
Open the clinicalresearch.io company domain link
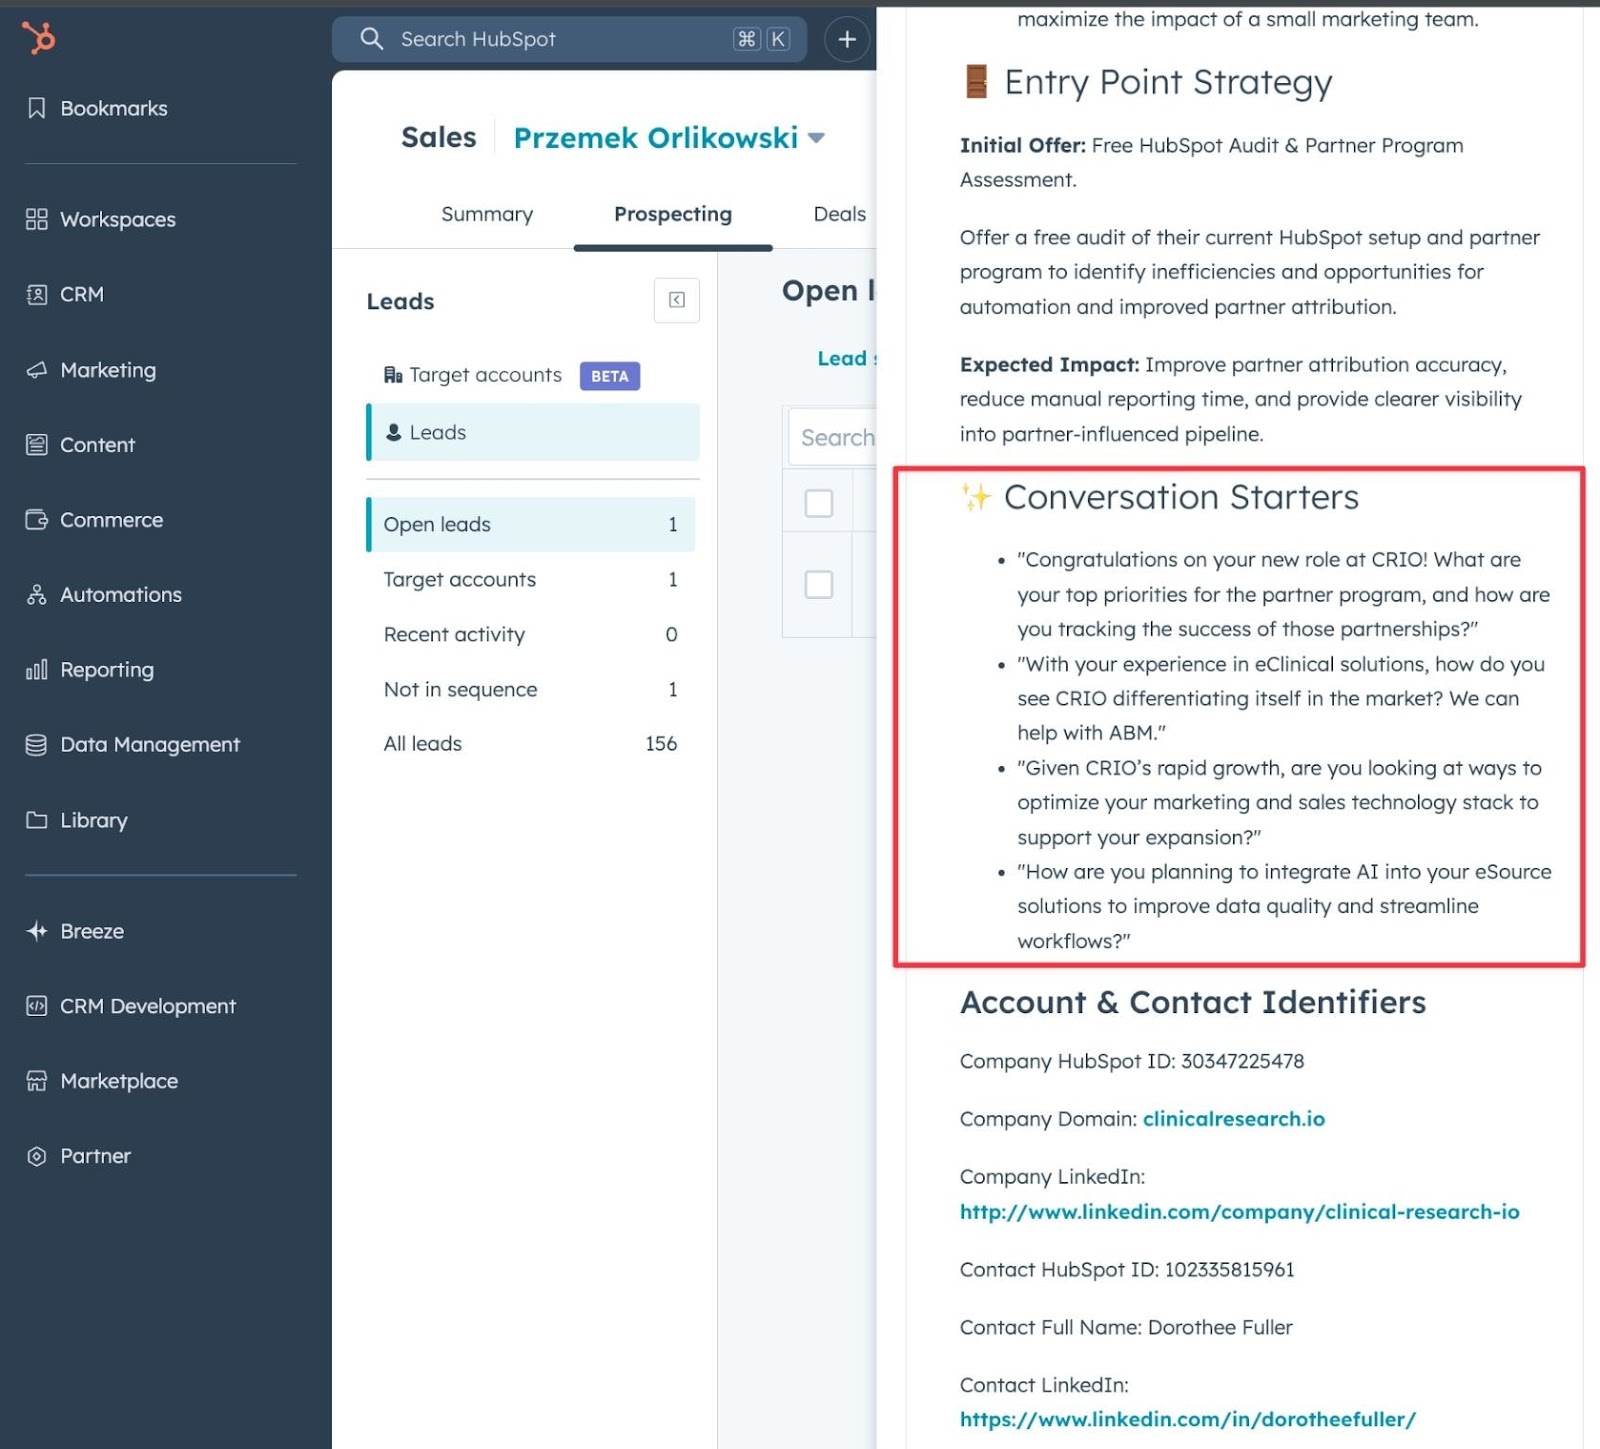click(x=1234, y=1119)
